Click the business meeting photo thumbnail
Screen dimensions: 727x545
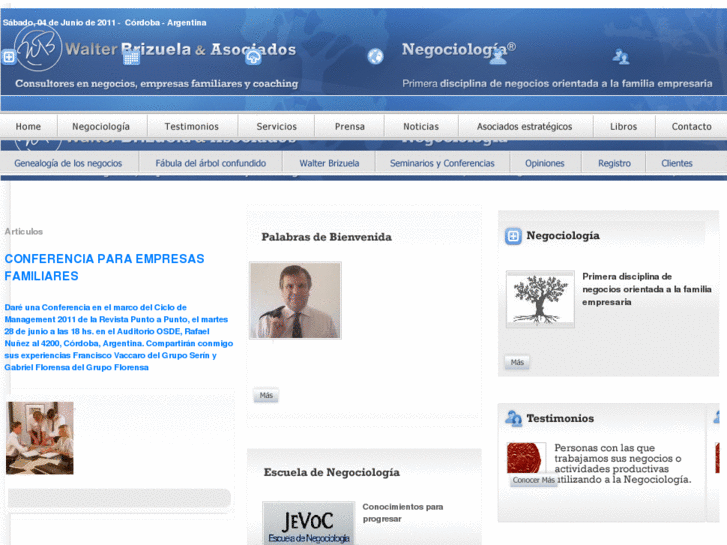(x=40, y=438)
